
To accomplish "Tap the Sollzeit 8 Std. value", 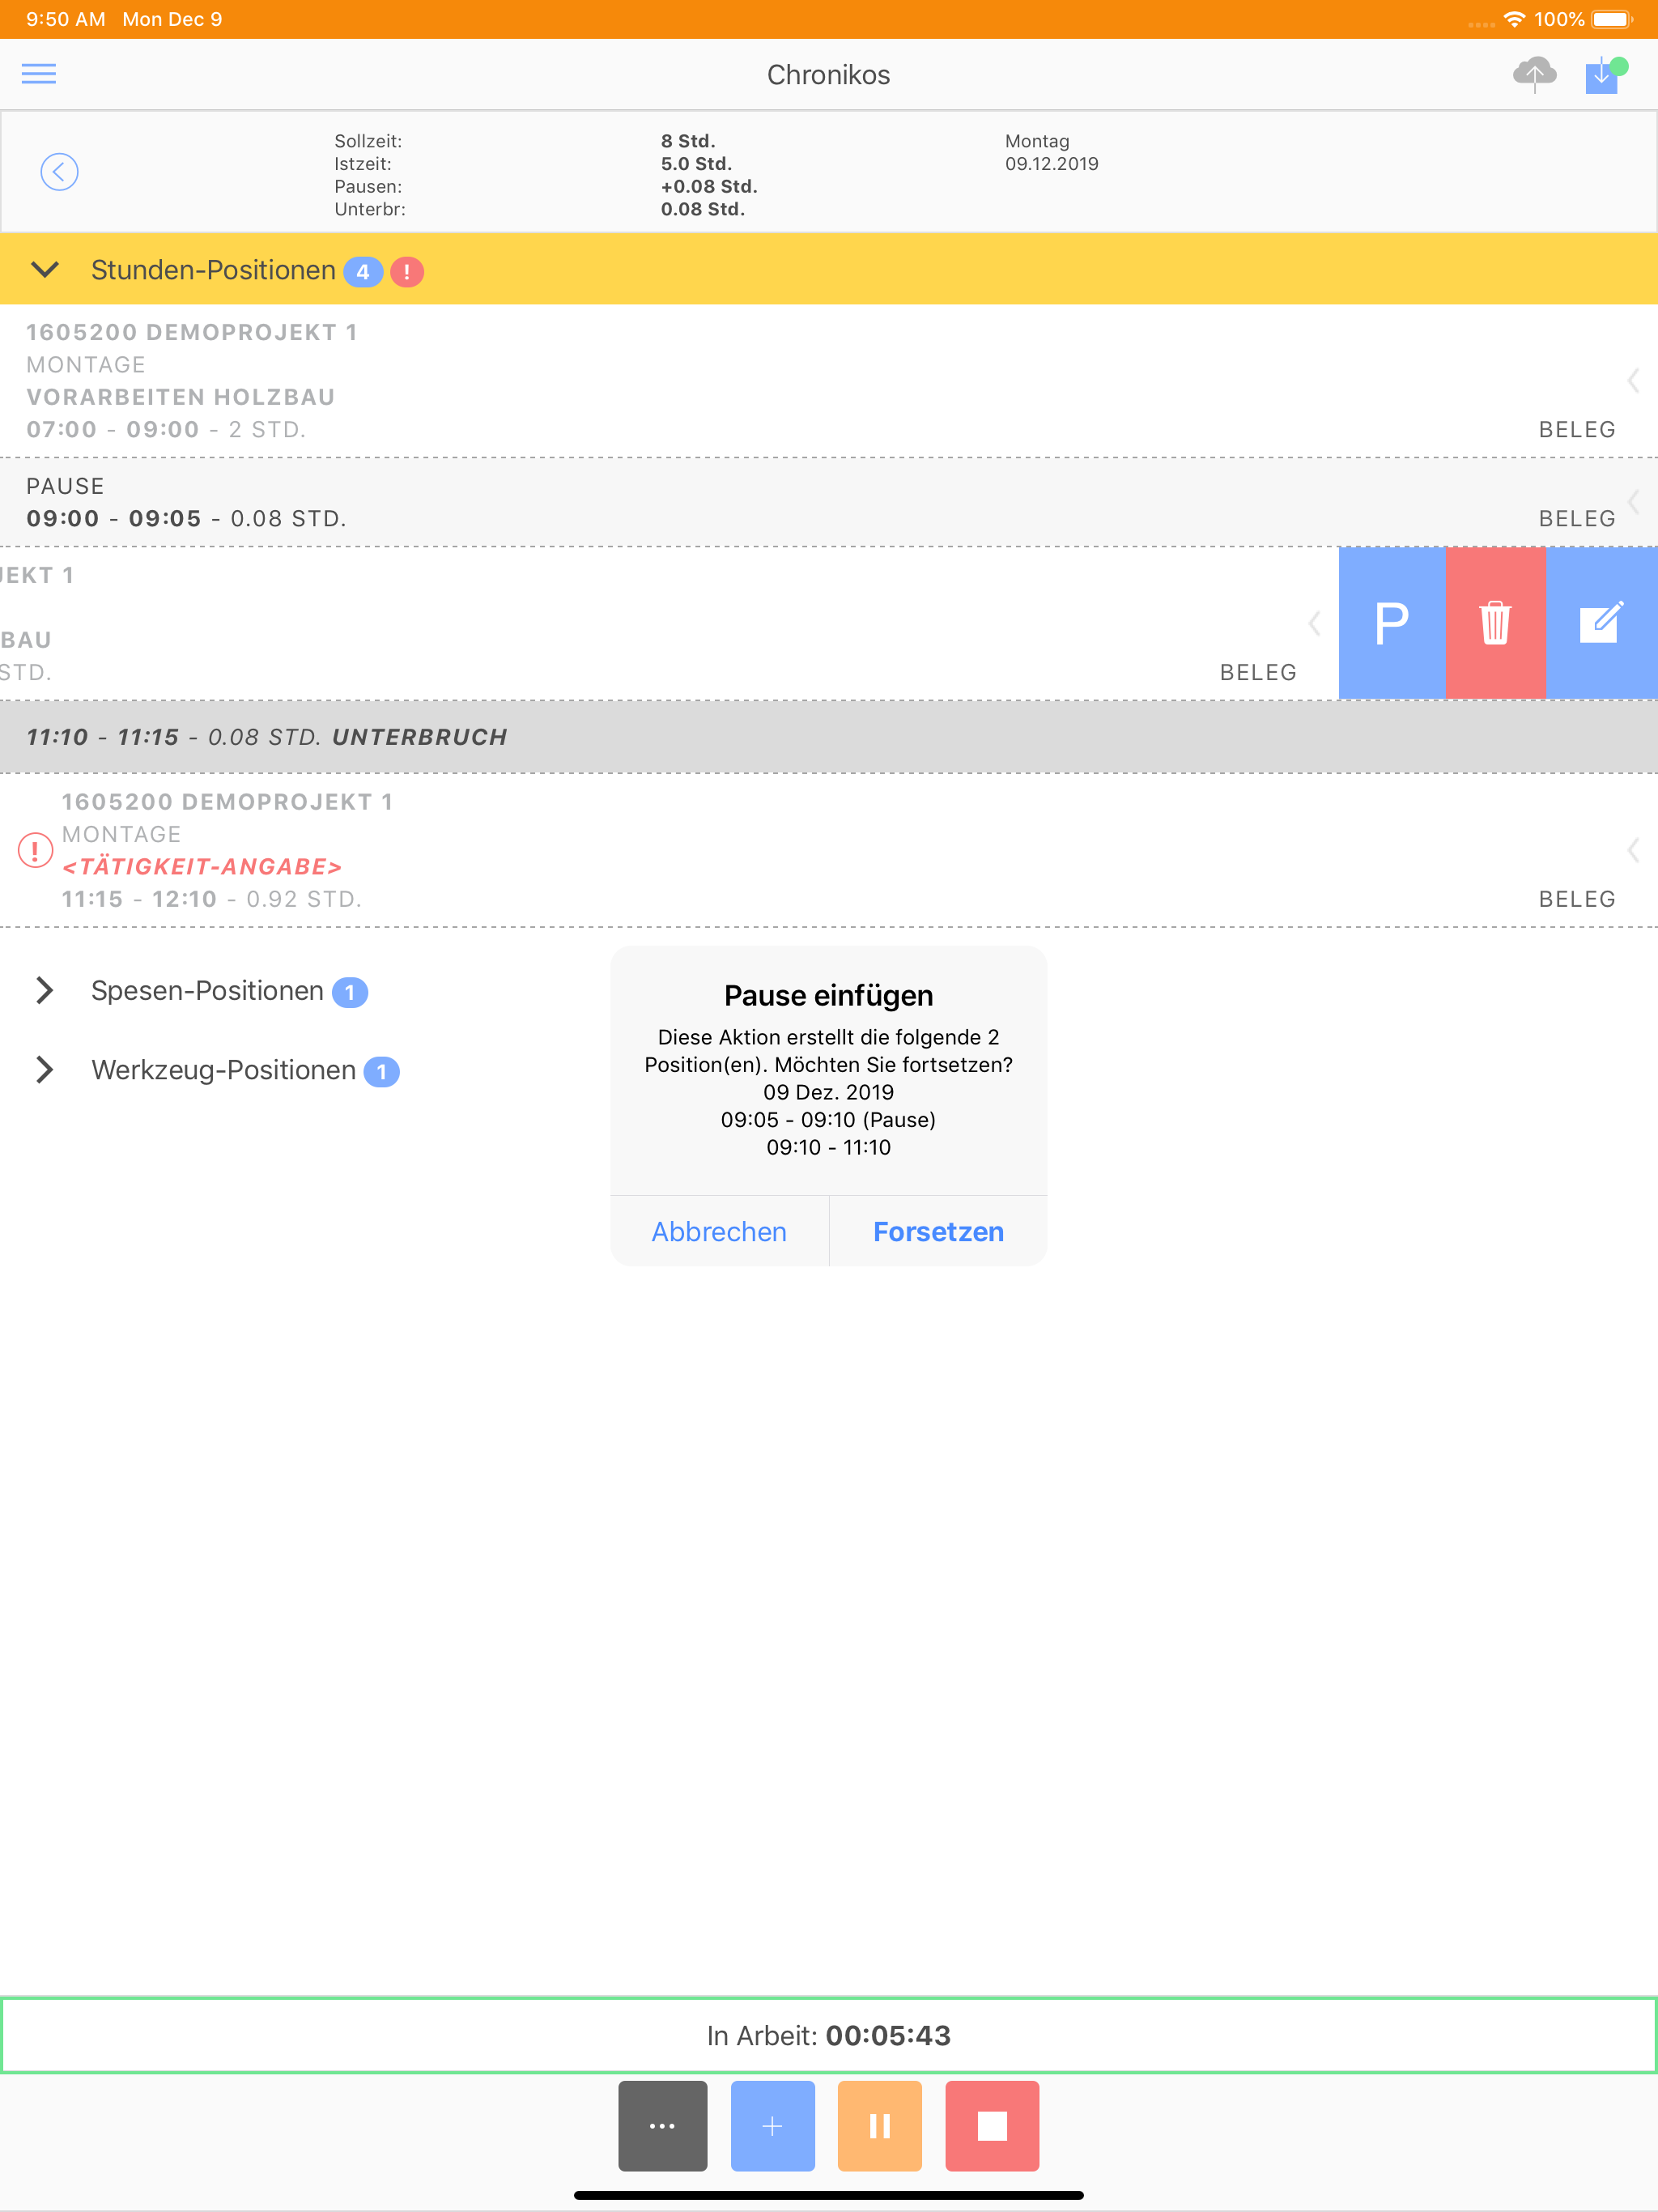I will tap(688, 141).
